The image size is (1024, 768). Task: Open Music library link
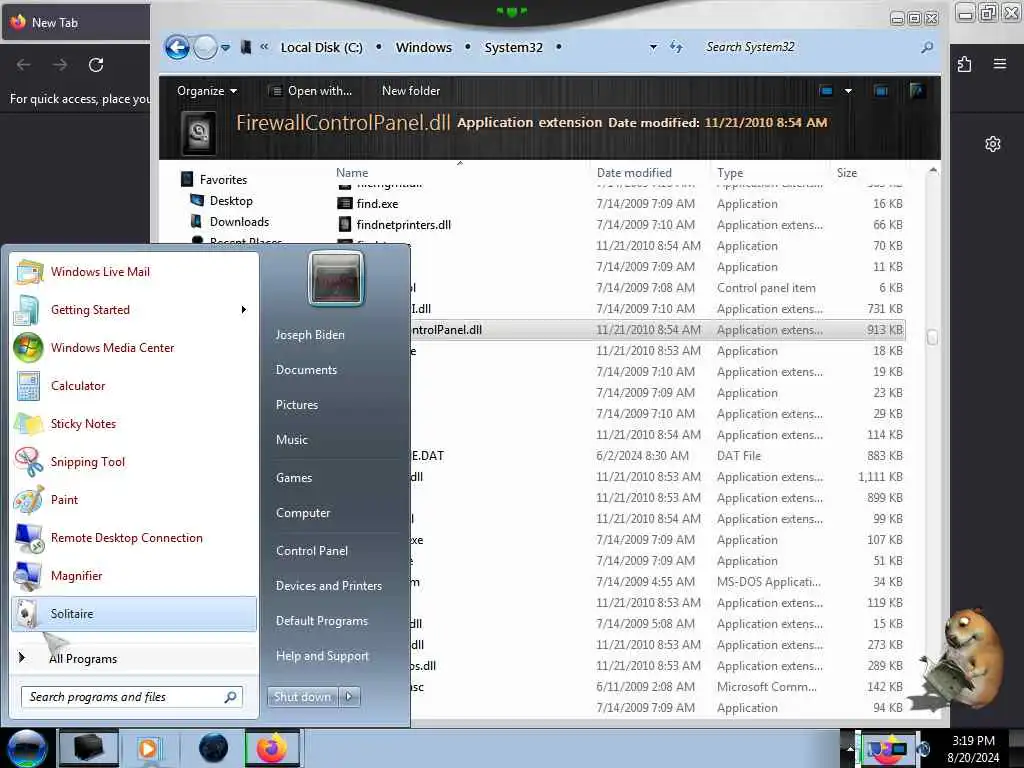(291, 440)
